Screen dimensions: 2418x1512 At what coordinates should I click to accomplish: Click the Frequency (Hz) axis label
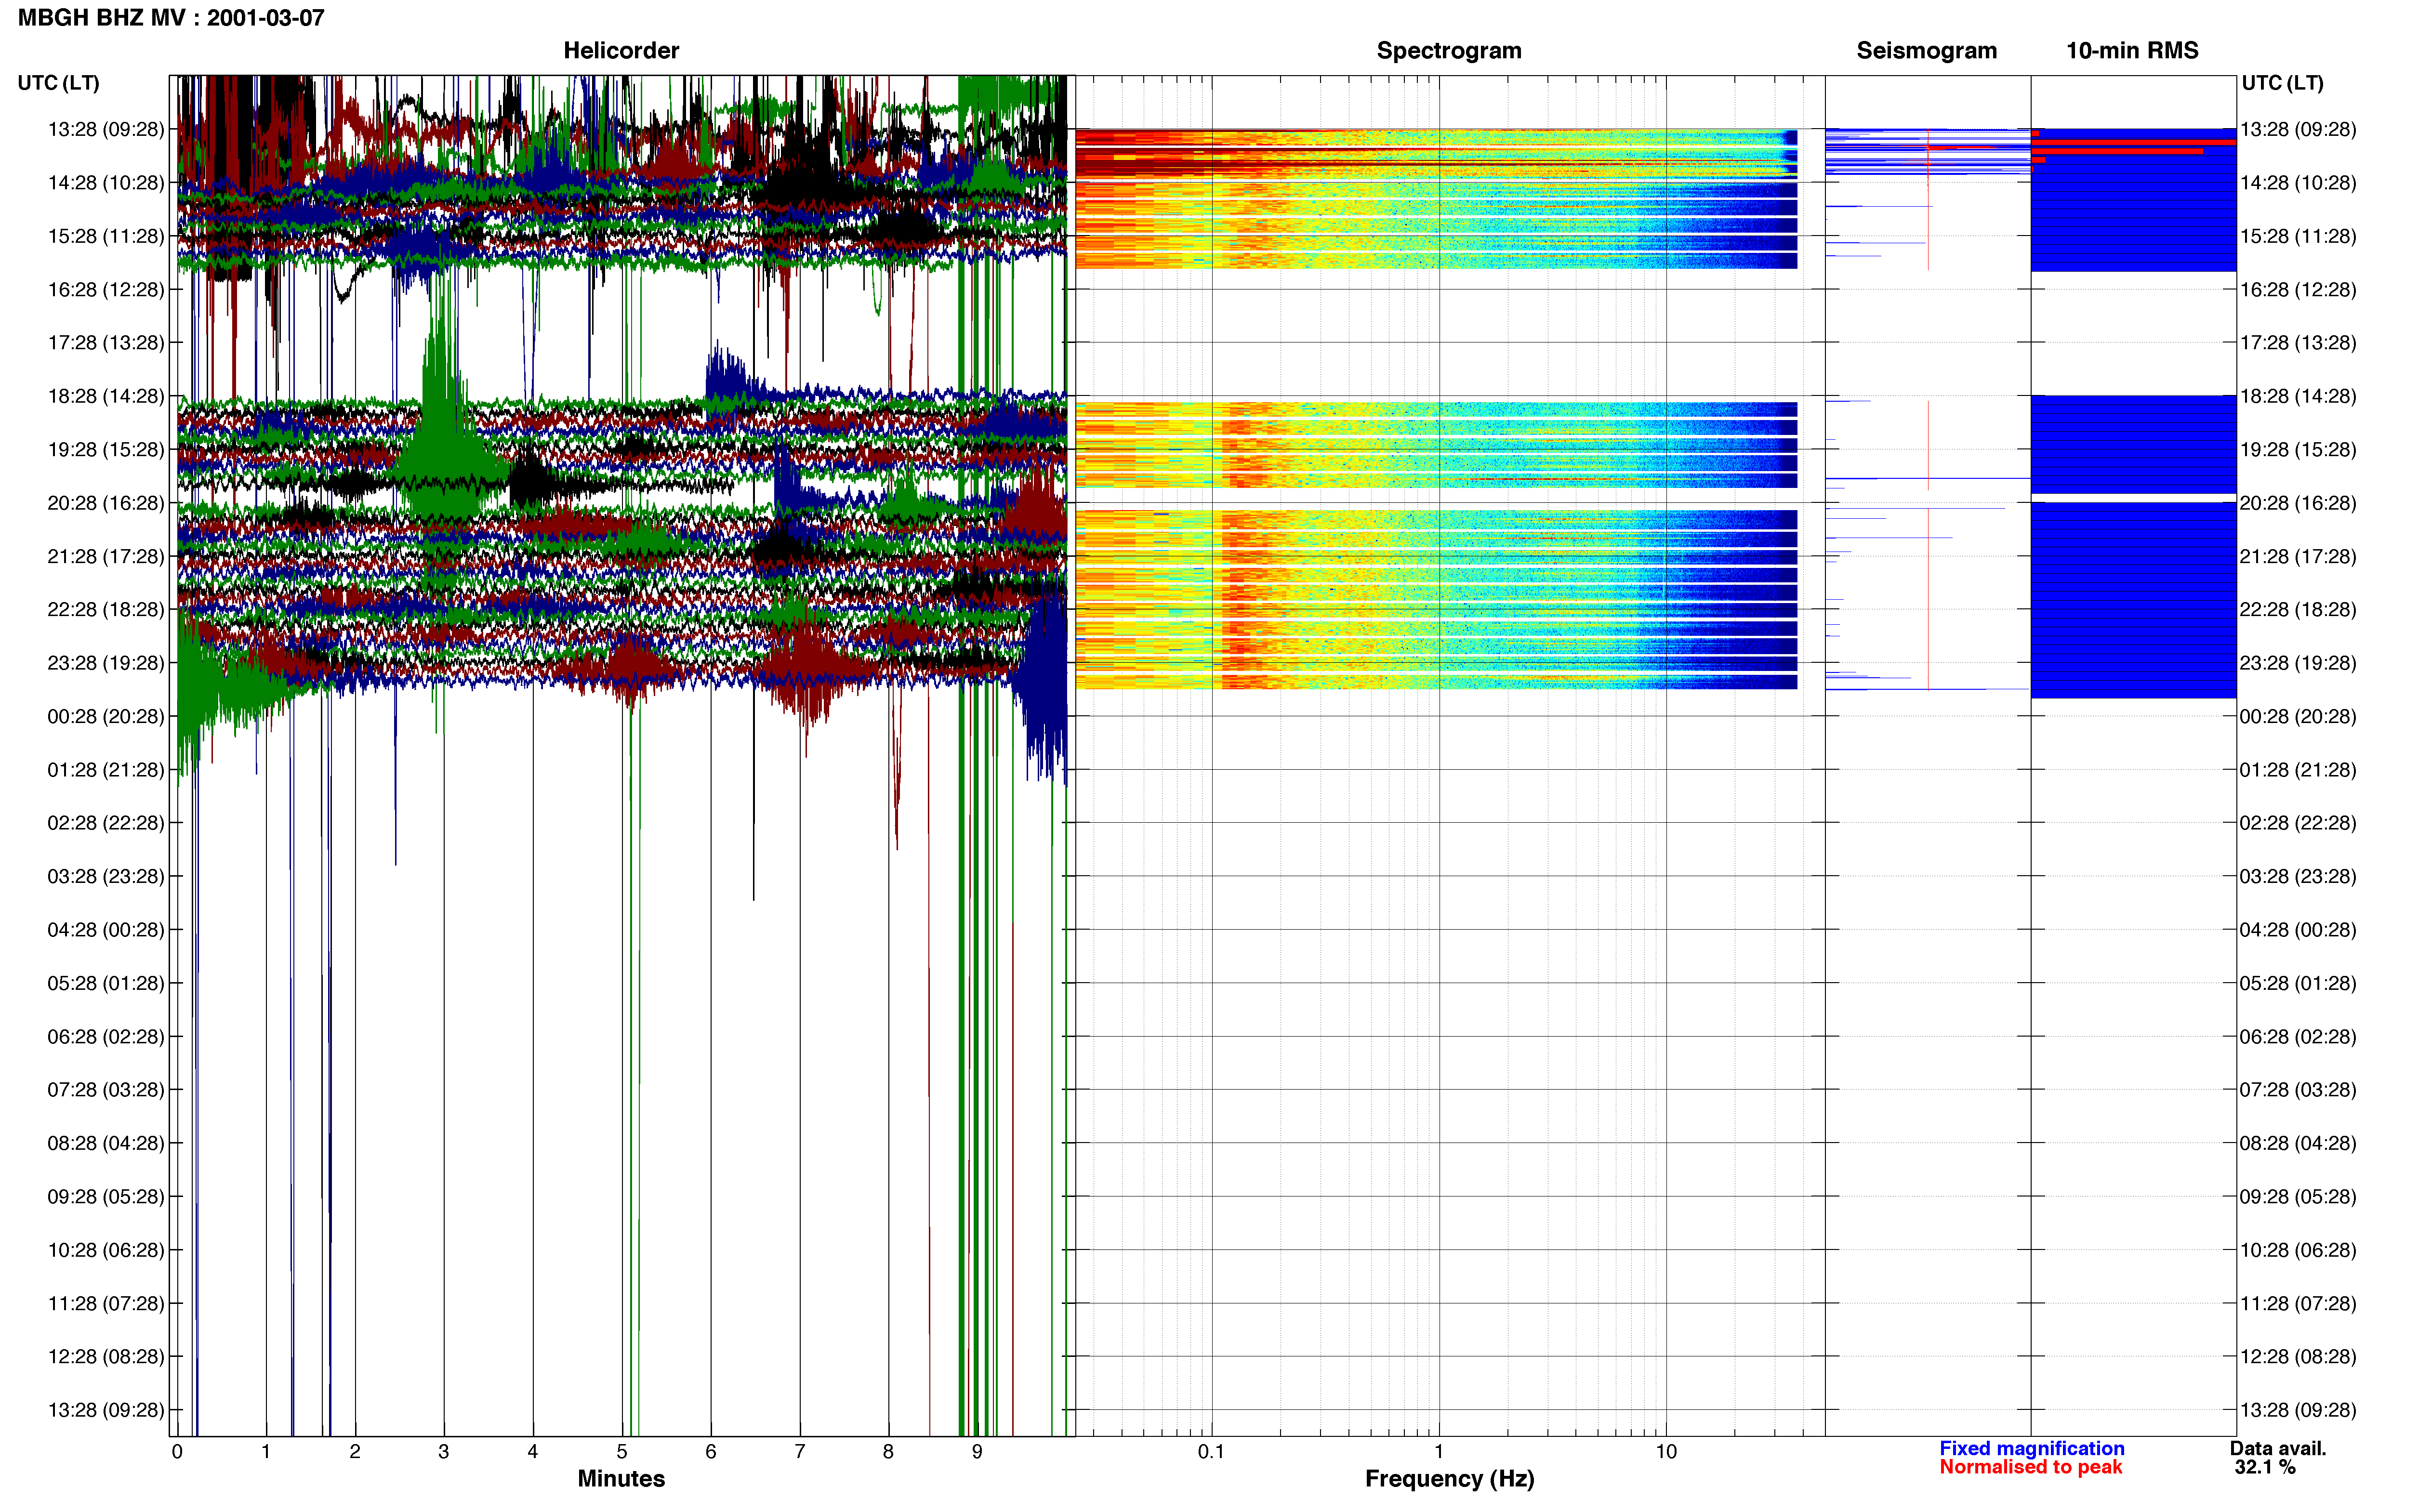1449,1479
